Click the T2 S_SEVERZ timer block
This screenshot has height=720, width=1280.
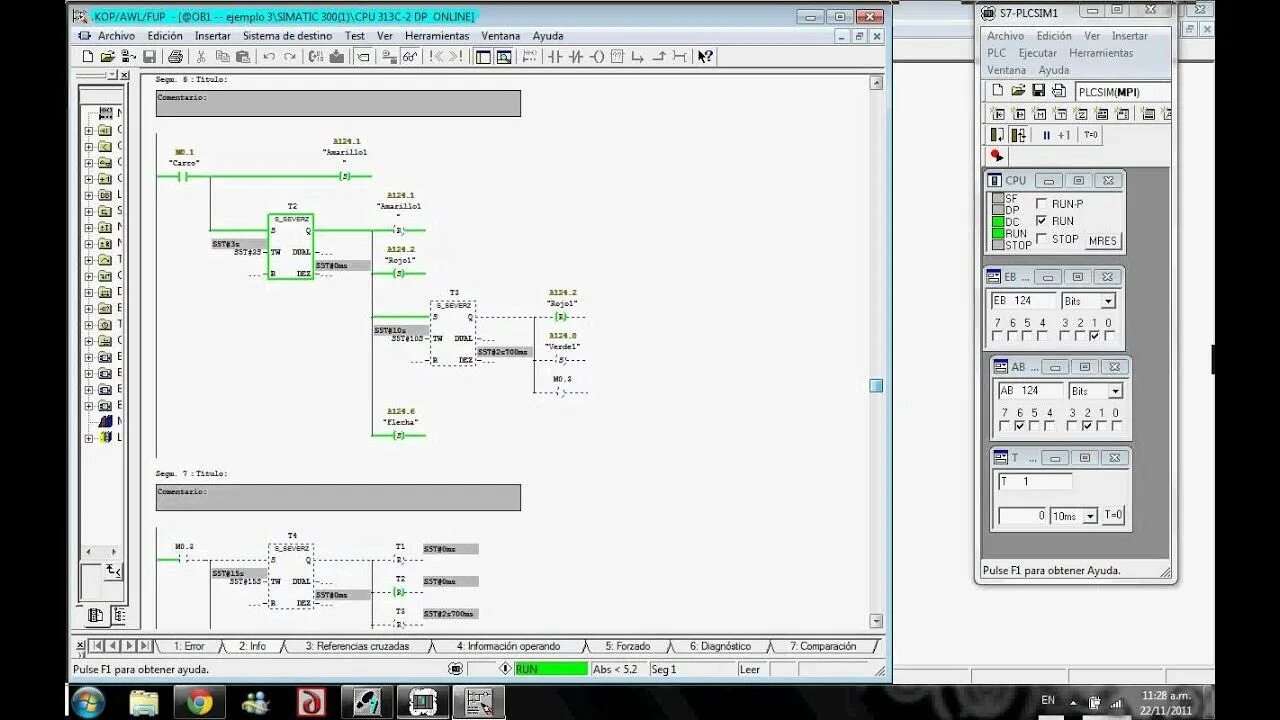291,246
